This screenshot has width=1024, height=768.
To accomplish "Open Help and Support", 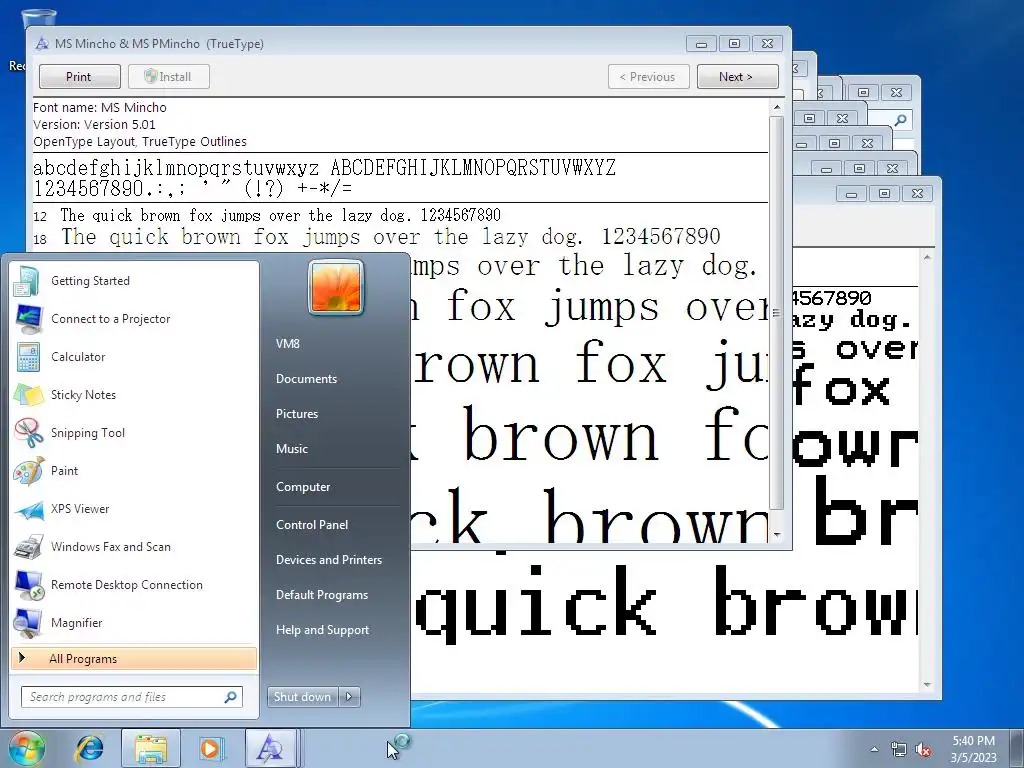I will 322,630.
